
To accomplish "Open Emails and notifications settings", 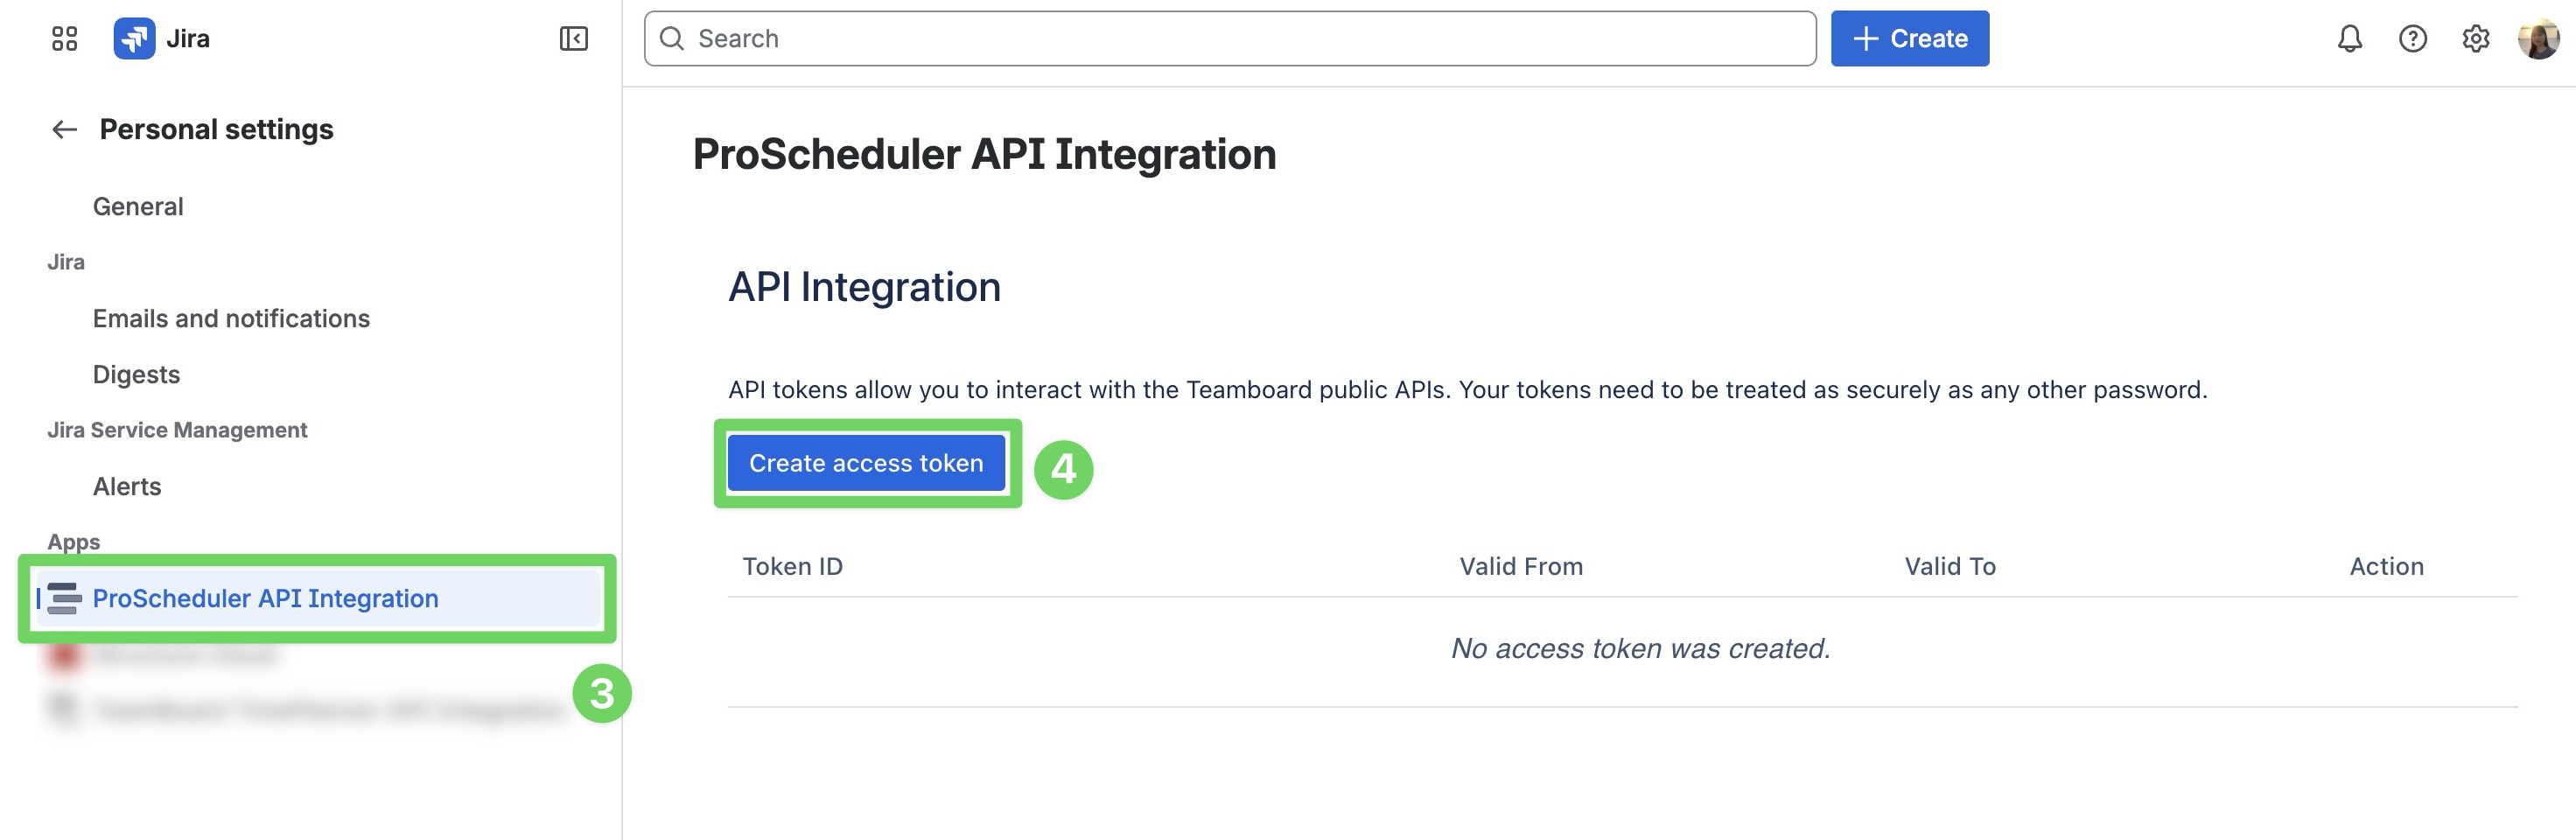I will [x=231, y=319].
